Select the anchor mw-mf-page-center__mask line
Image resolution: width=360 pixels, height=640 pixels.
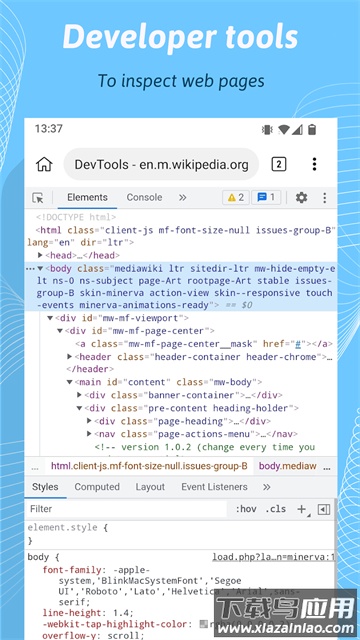204,344
